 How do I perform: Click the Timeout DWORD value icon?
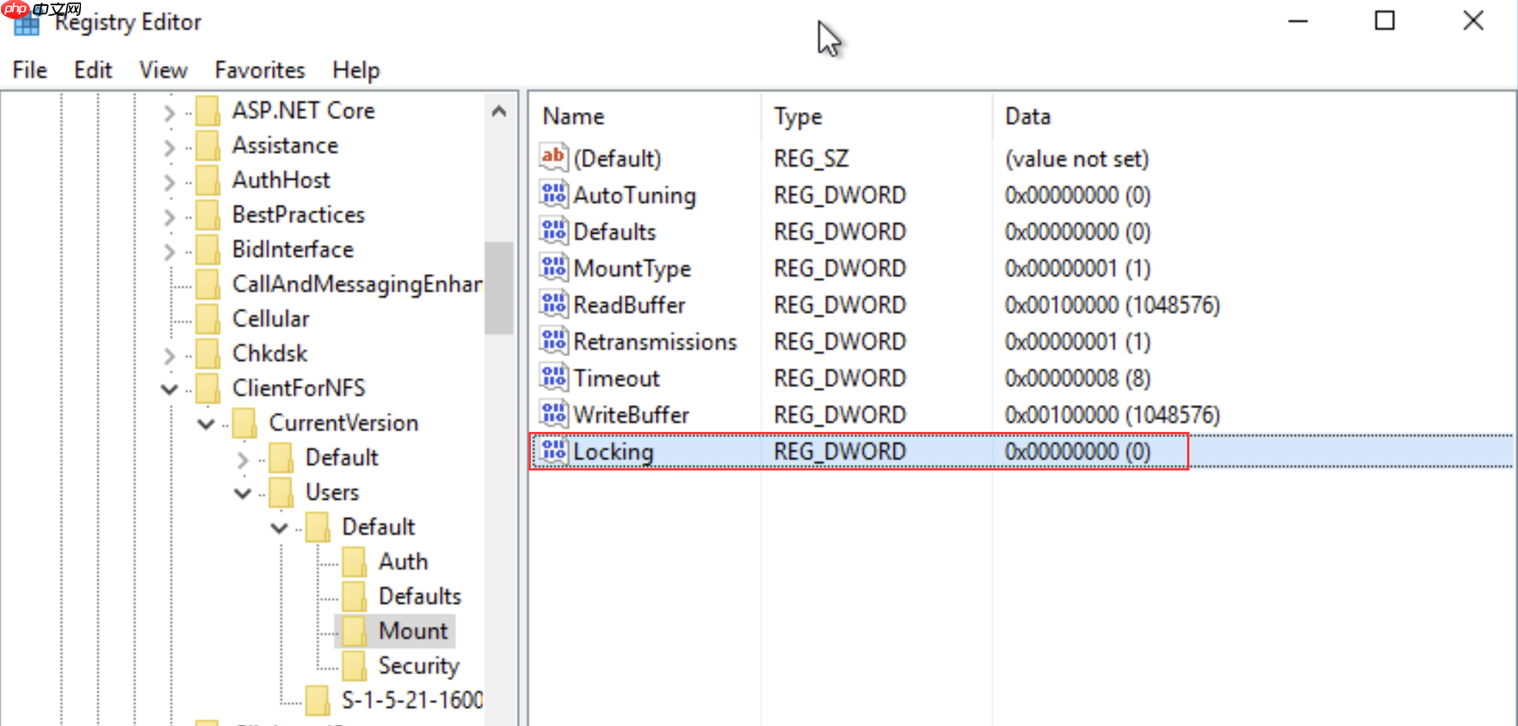coord(553,378)
